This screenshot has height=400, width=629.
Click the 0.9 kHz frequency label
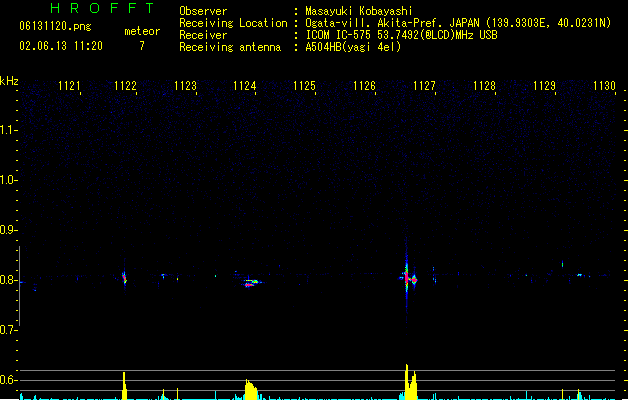click(x=8, y=230)
